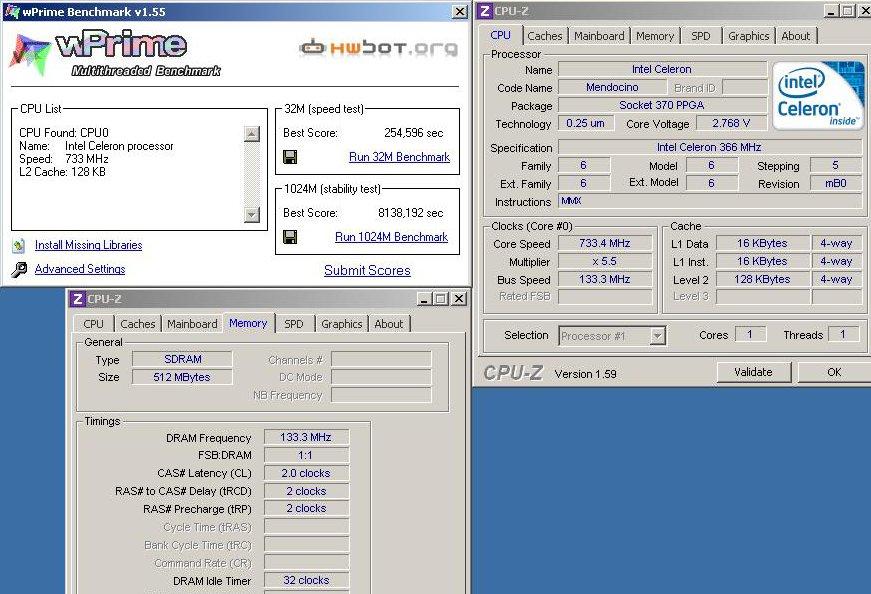Open Caches tab in Memory window

[138, 324]
